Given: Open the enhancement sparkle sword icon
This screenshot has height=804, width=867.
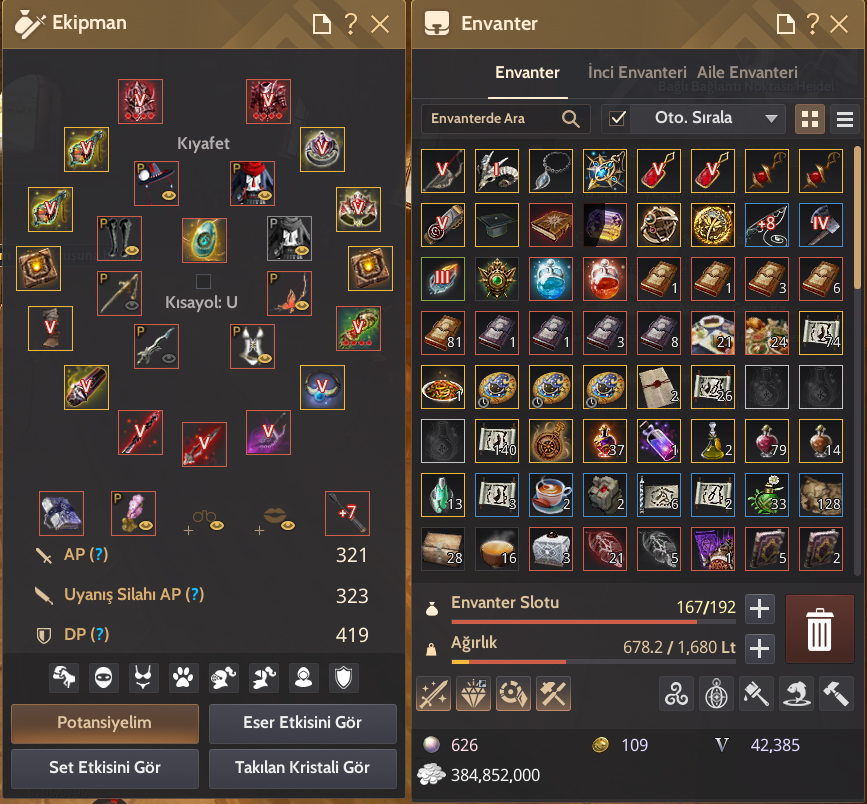Looking at the screenshot, I should [433, 693].
